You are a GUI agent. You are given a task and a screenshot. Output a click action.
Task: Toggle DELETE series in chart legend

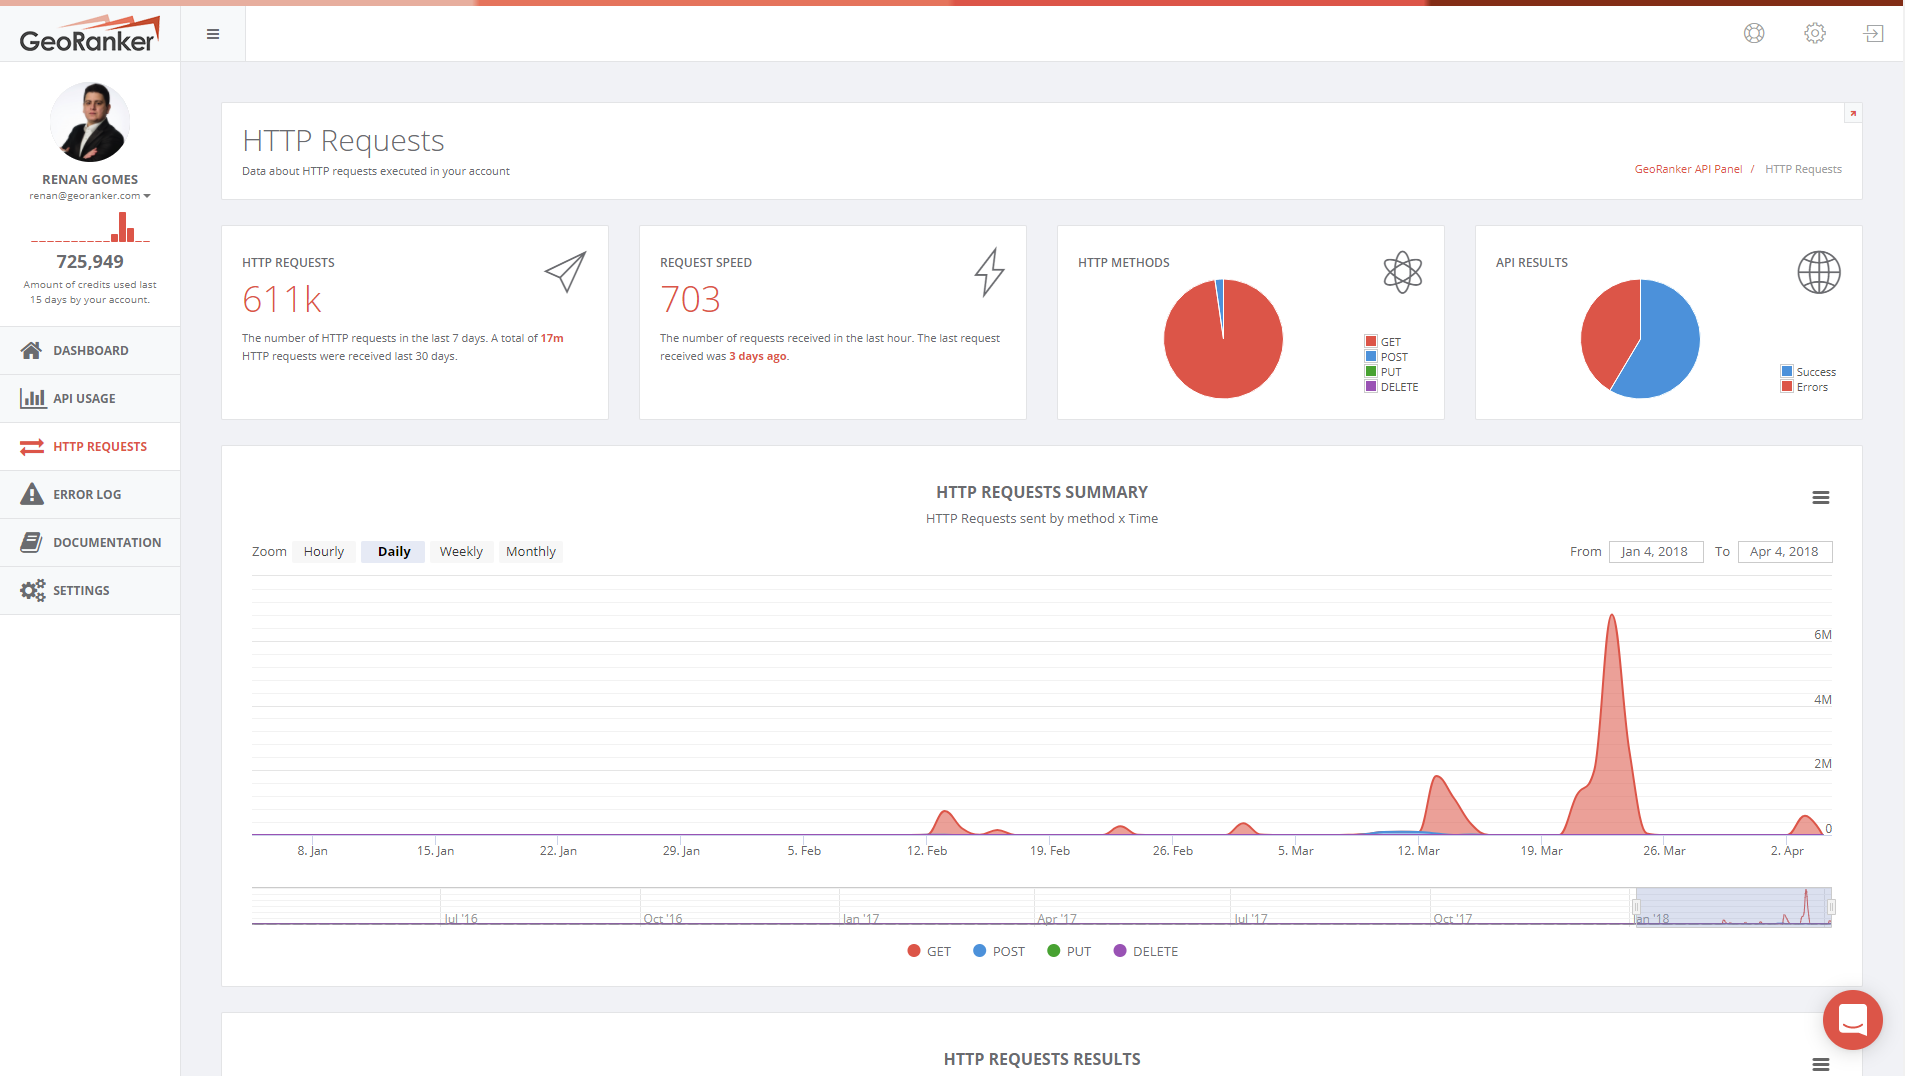click(1146, 951)
